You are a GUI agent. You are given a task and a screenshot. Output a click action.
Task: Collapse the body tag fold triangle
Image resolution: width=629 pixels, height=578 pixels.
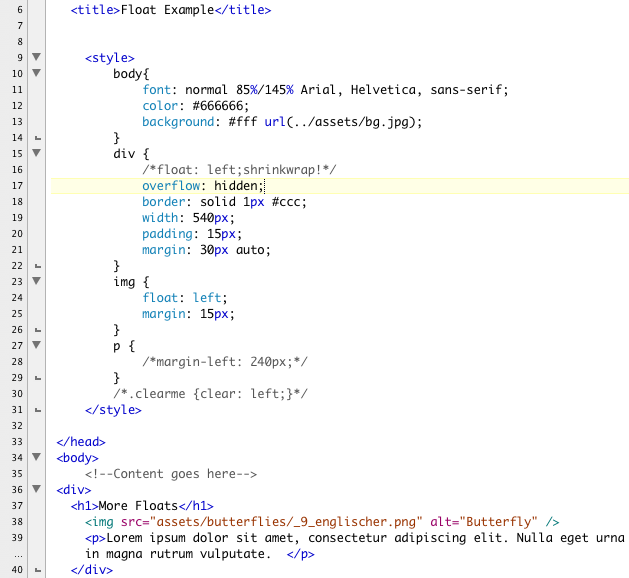pyautogui.click(x=37, y=458)
